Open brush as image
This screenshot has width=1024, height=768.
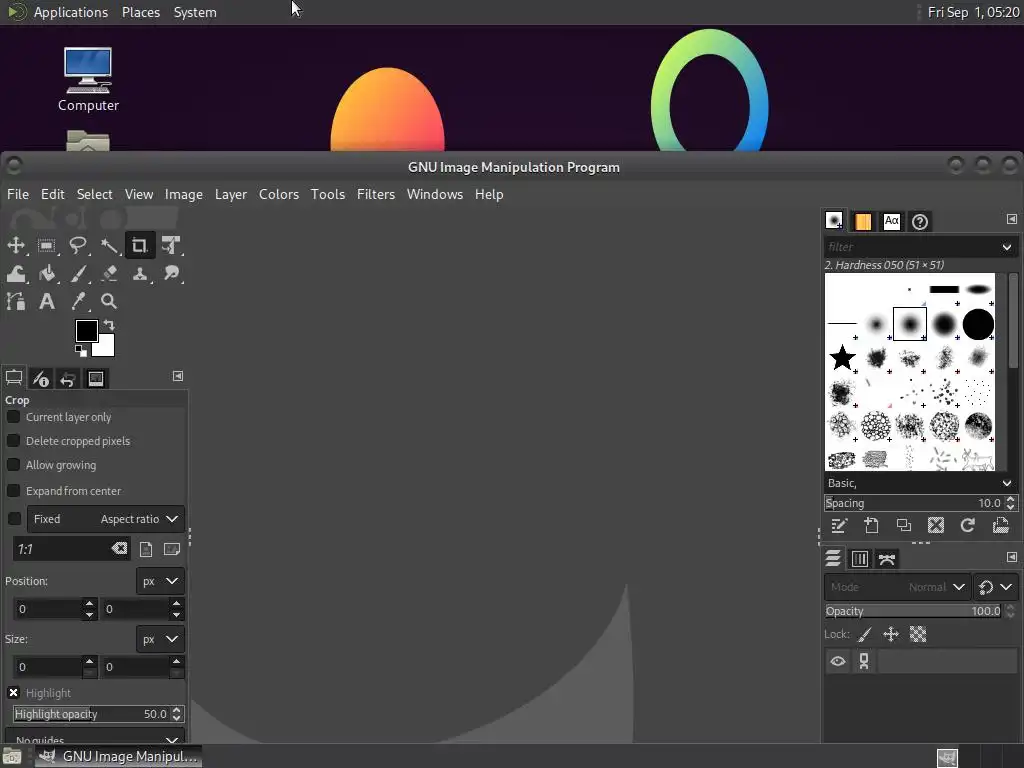[x=1000, y=526]
